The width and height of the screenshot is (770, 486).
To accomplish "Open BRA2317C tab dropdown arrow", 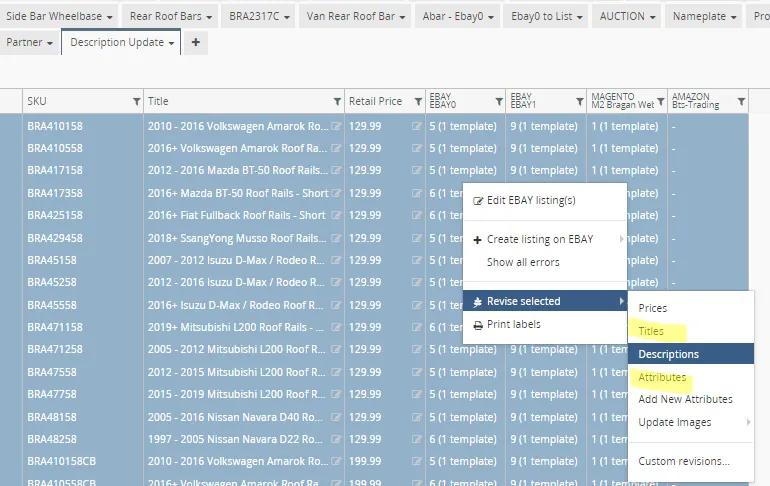I will (287, 18).
